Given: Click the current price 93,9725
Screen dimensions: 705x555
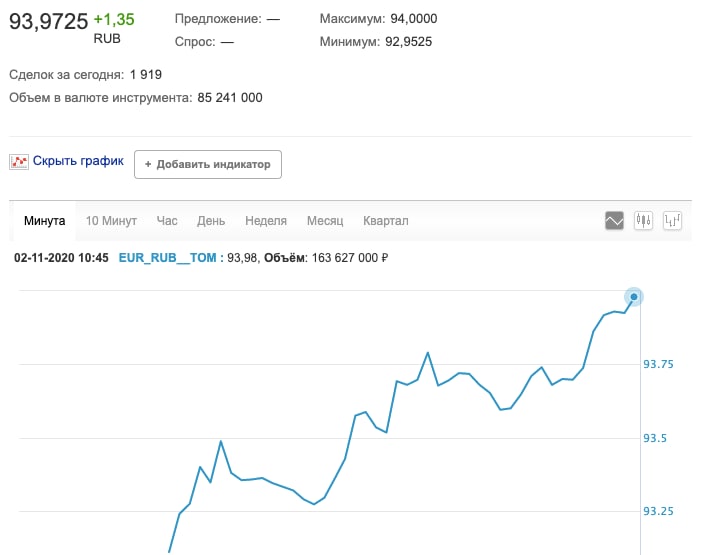Looking at the screenshot, I should 49,21.
